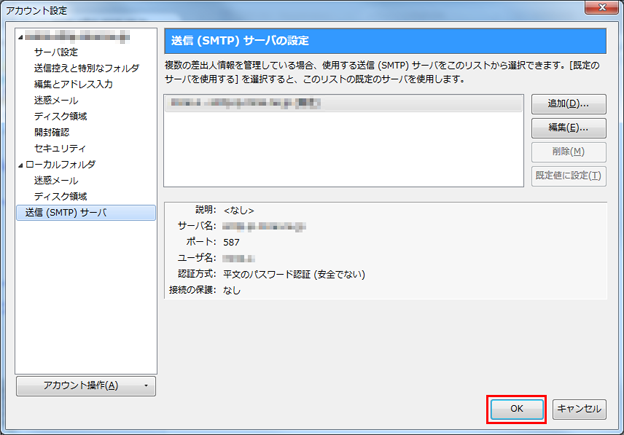Click the なし value beside 接続の保護
Screen dimensions: 624x435
pyautogui.click(x=232, y=290)
